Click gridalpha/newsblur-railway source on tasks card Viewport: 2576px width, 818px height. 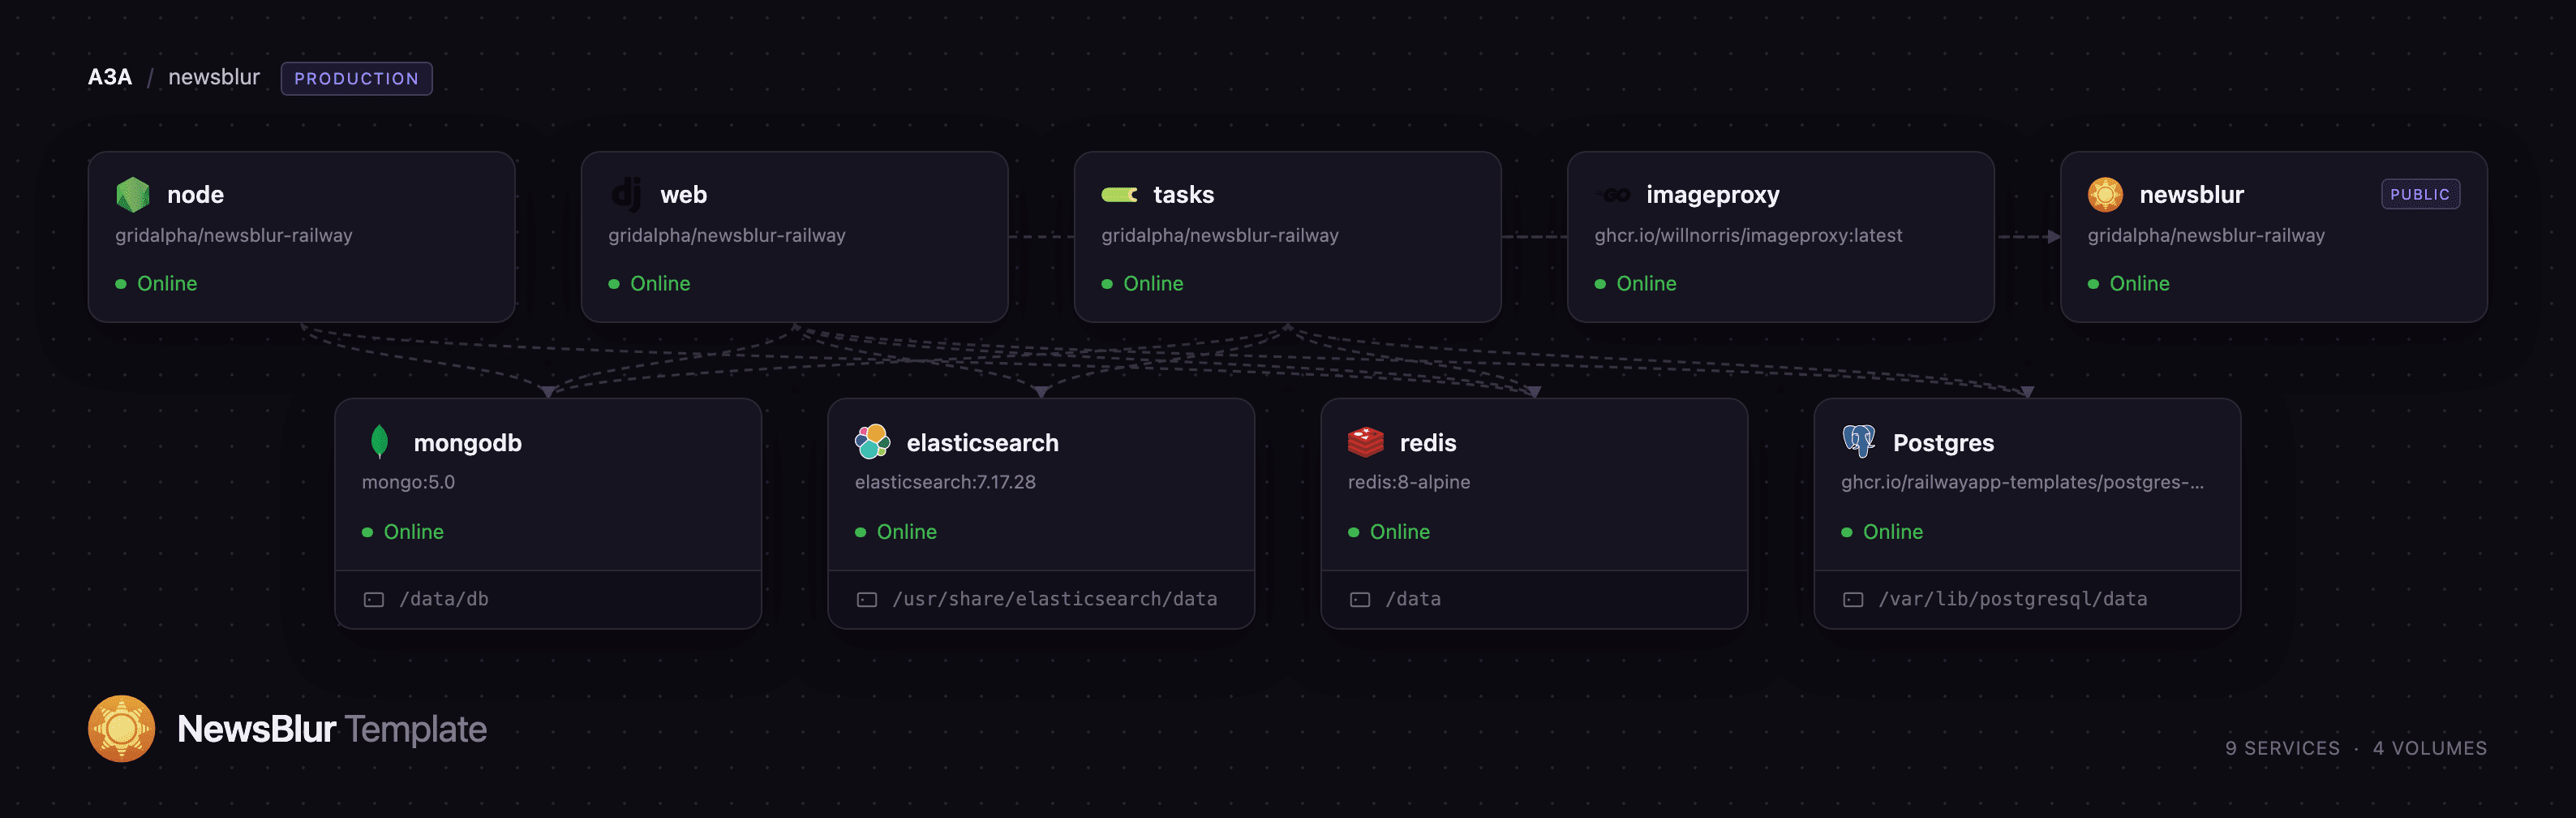pos(1220,236)
